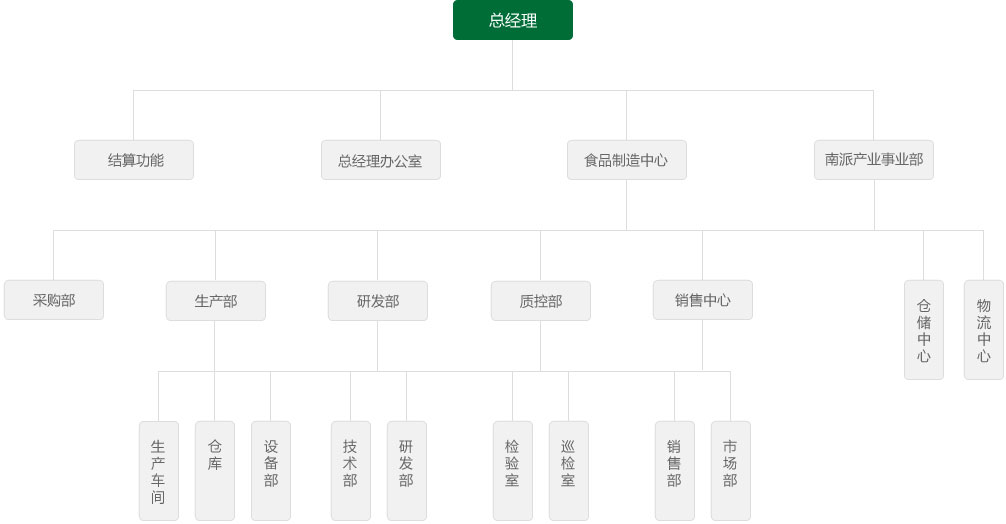The height and width of the screenshot is (524, 1006).
Task: Open the 生产车间 vertical box
Action: (x=158, y=470)
